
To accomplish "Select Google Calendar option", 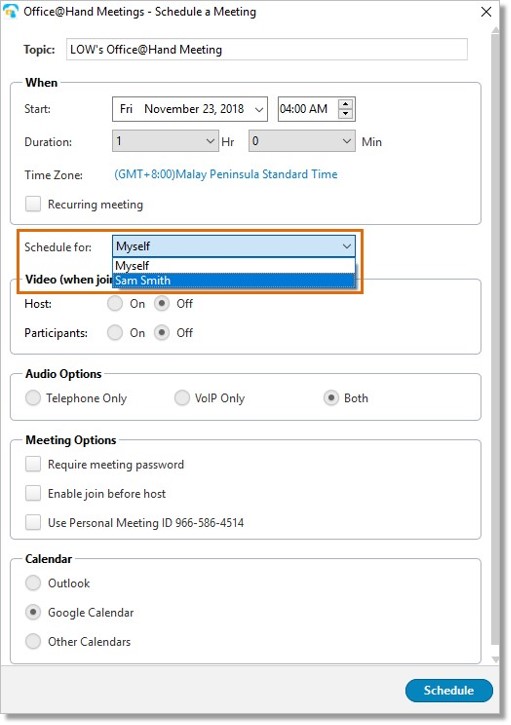I will 33,613.
